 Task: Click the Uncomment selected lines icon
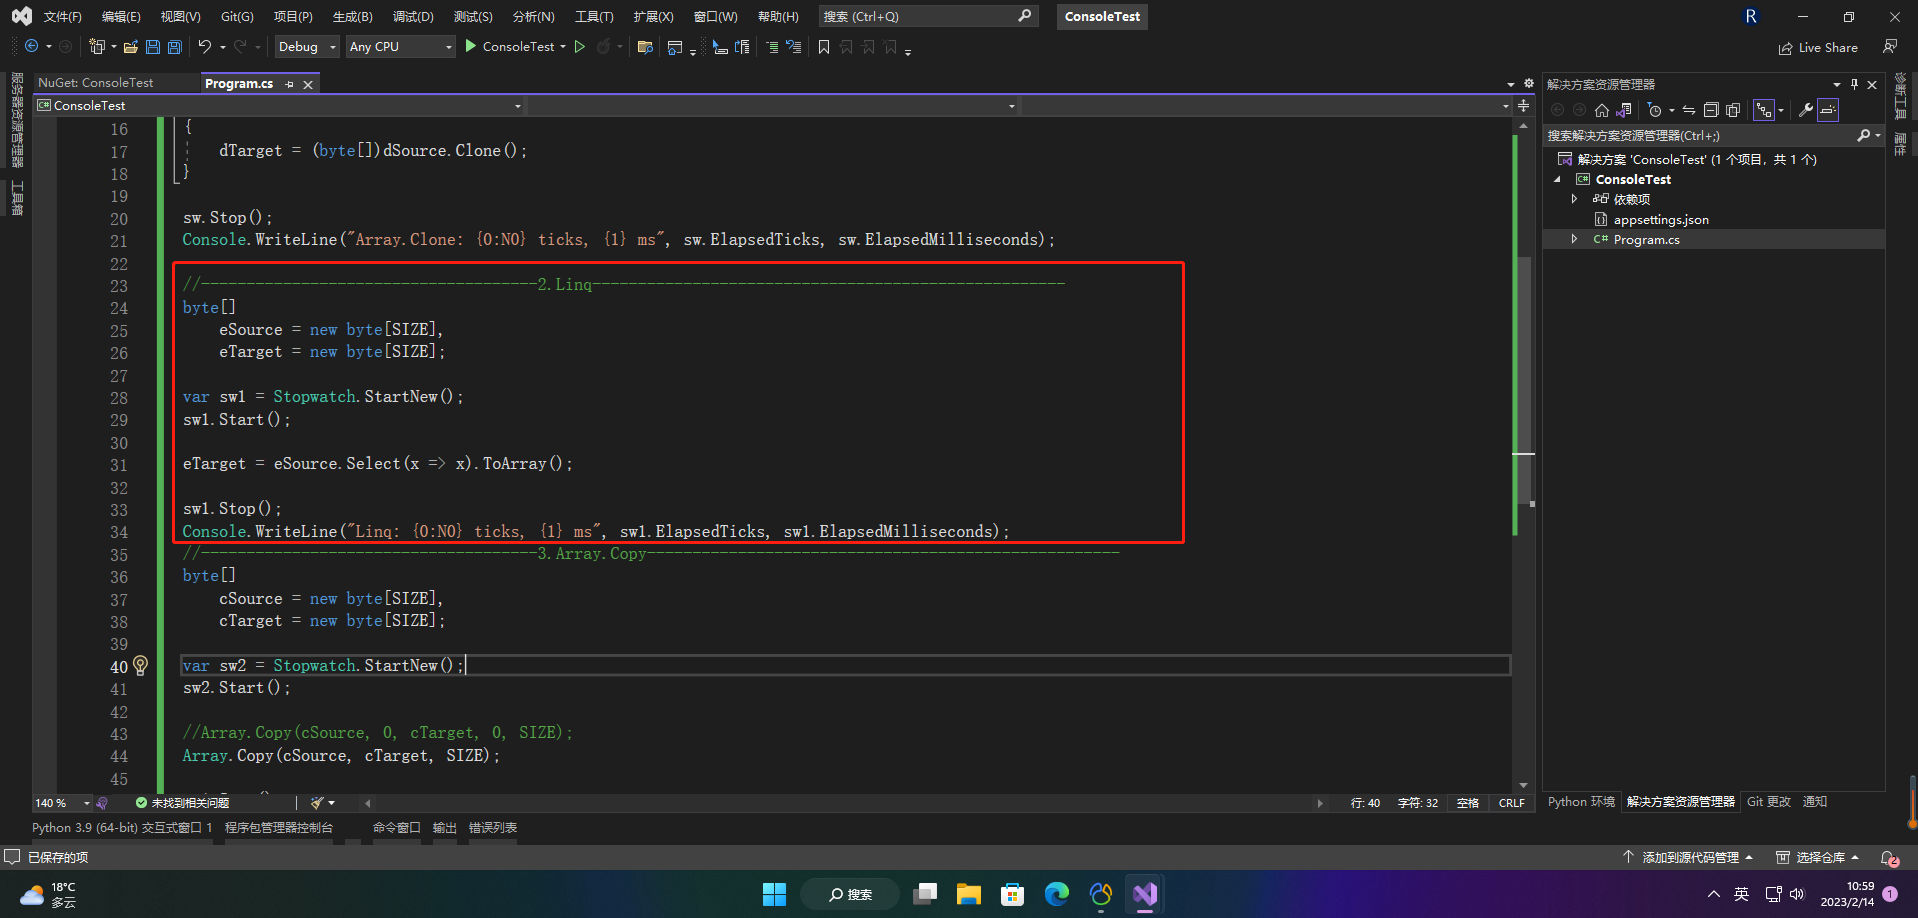point(794,46)
